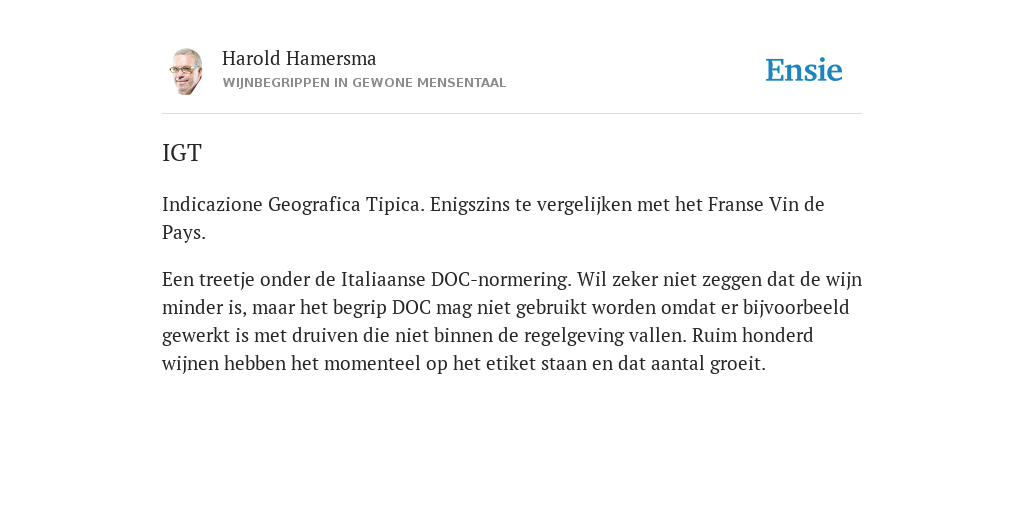Click Harold Hamersma's avatar photo
Screen dimensions: 1024x512
pos(186,71)
